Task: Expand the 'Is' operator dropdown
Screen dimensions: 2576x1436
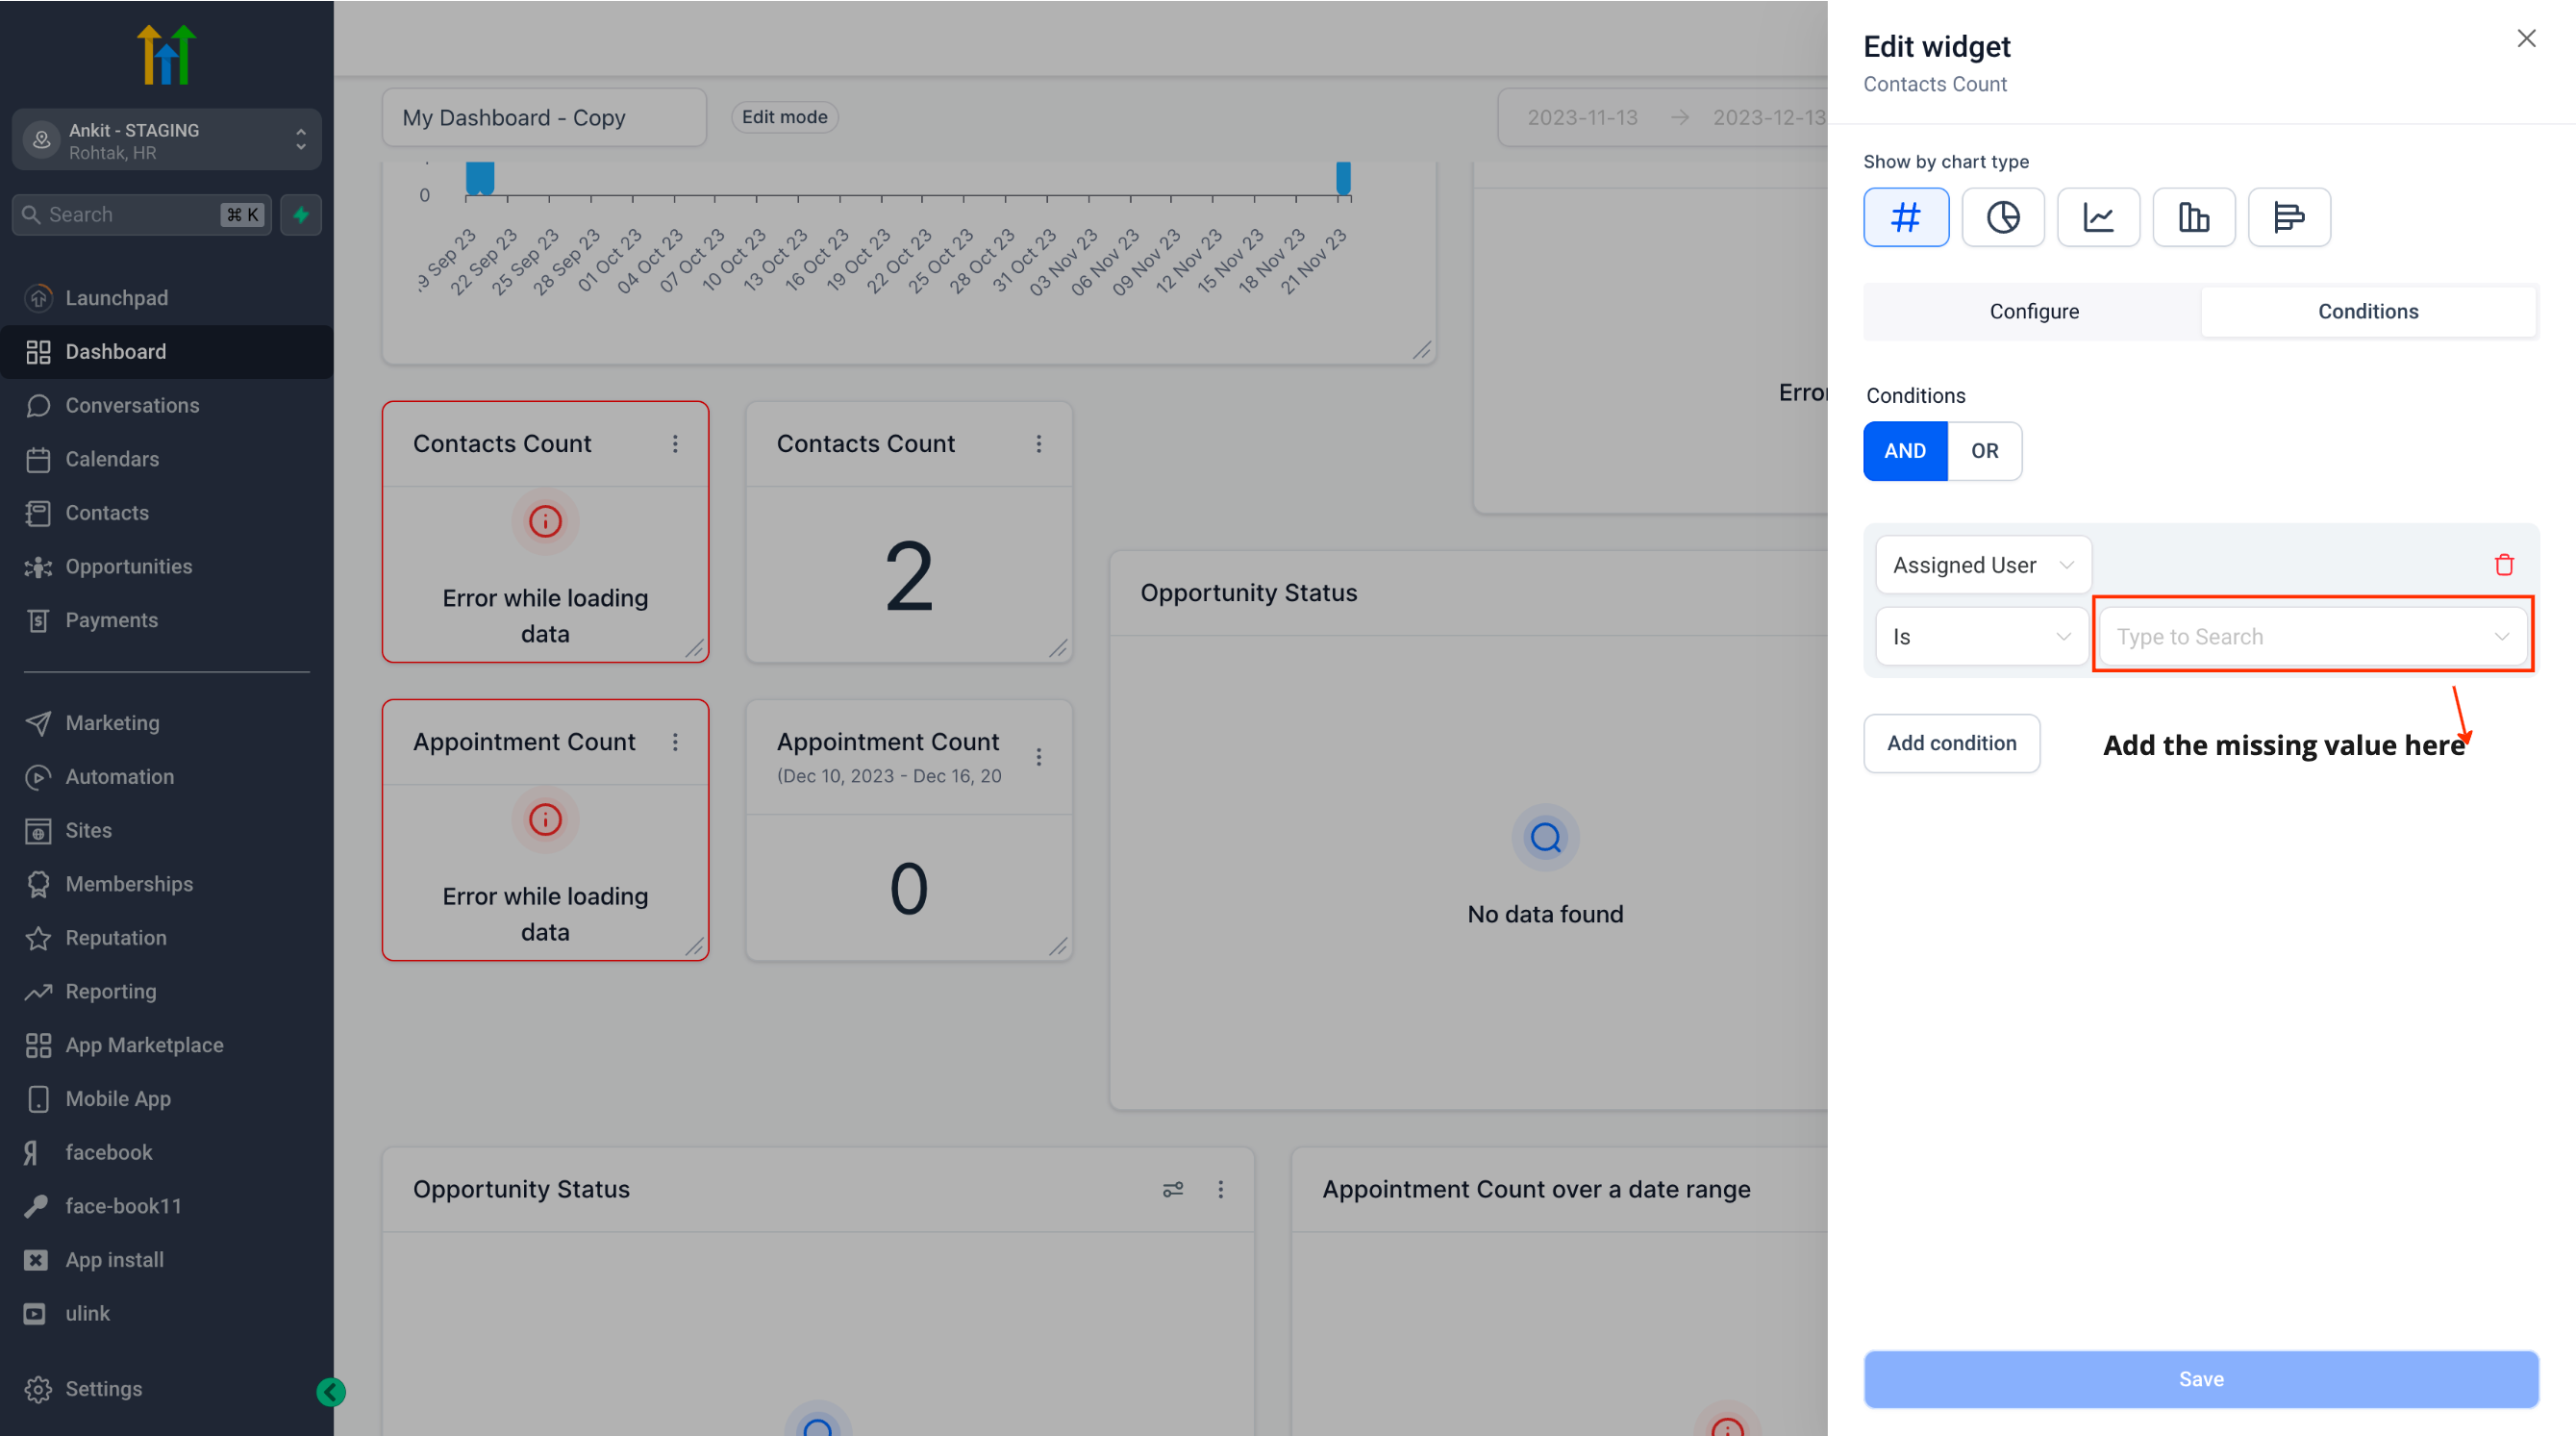Action: [x=1980, y=637]
